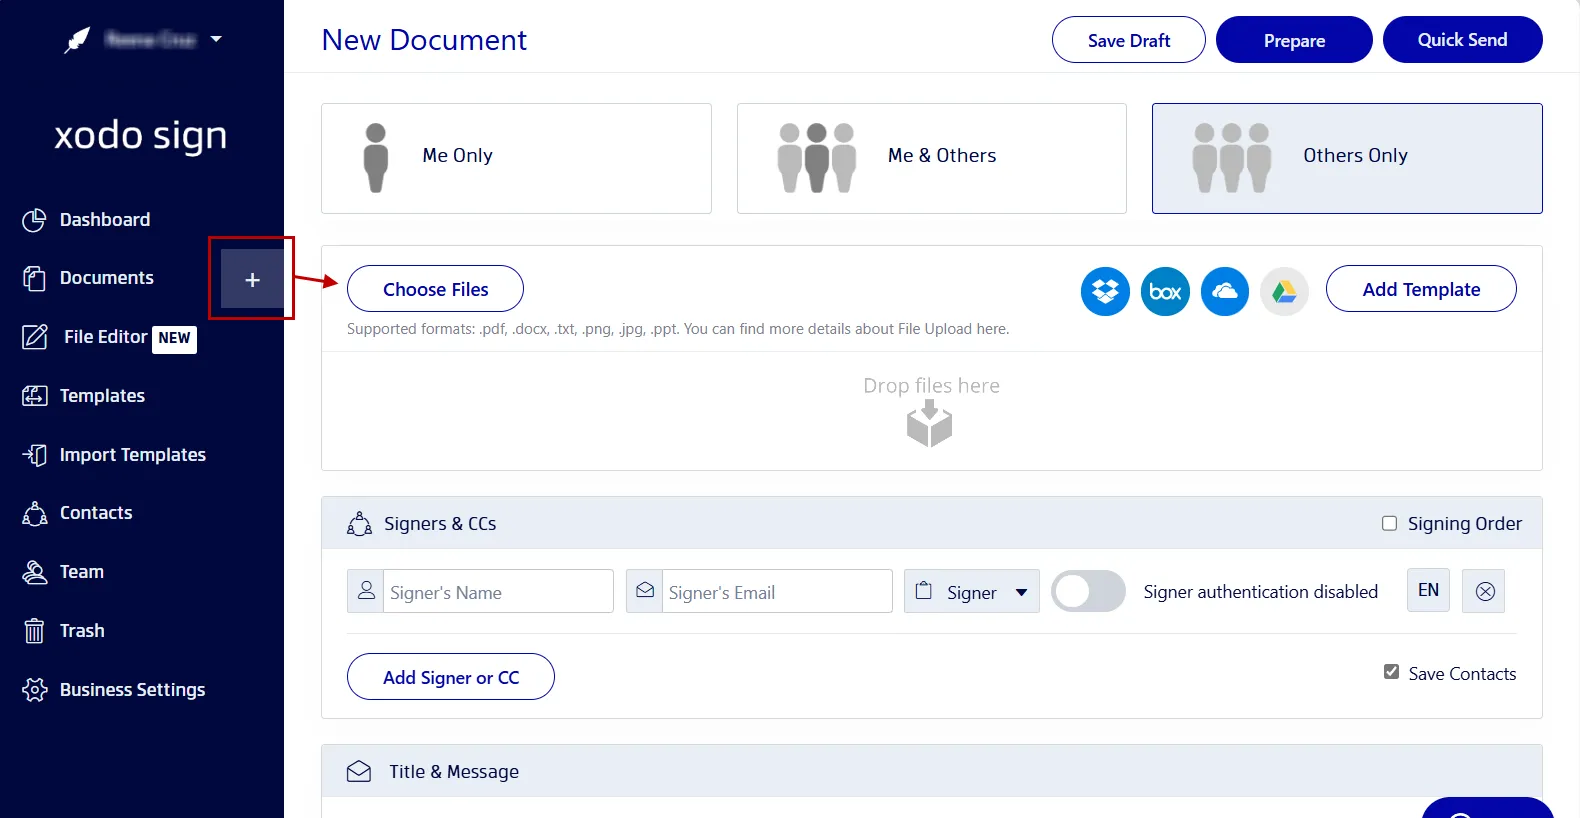Import file from Google Drive icon
This screenshot has height=818, width=1580.
point(1285,292)
